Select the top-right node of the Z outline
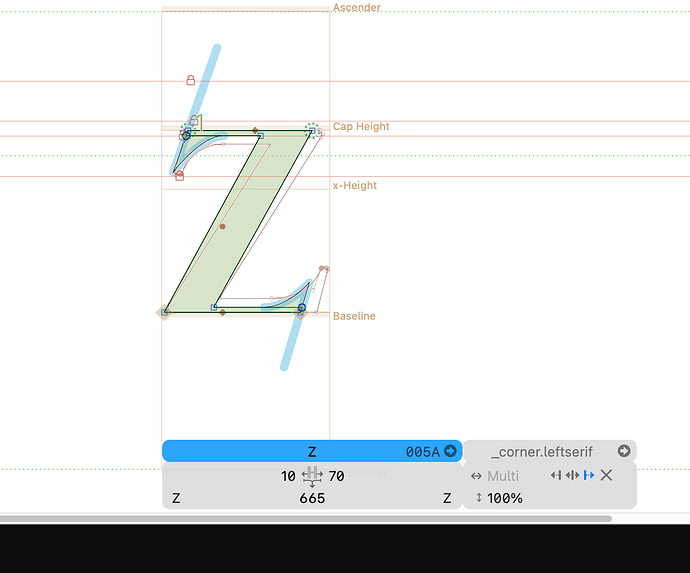 point(312,131)
